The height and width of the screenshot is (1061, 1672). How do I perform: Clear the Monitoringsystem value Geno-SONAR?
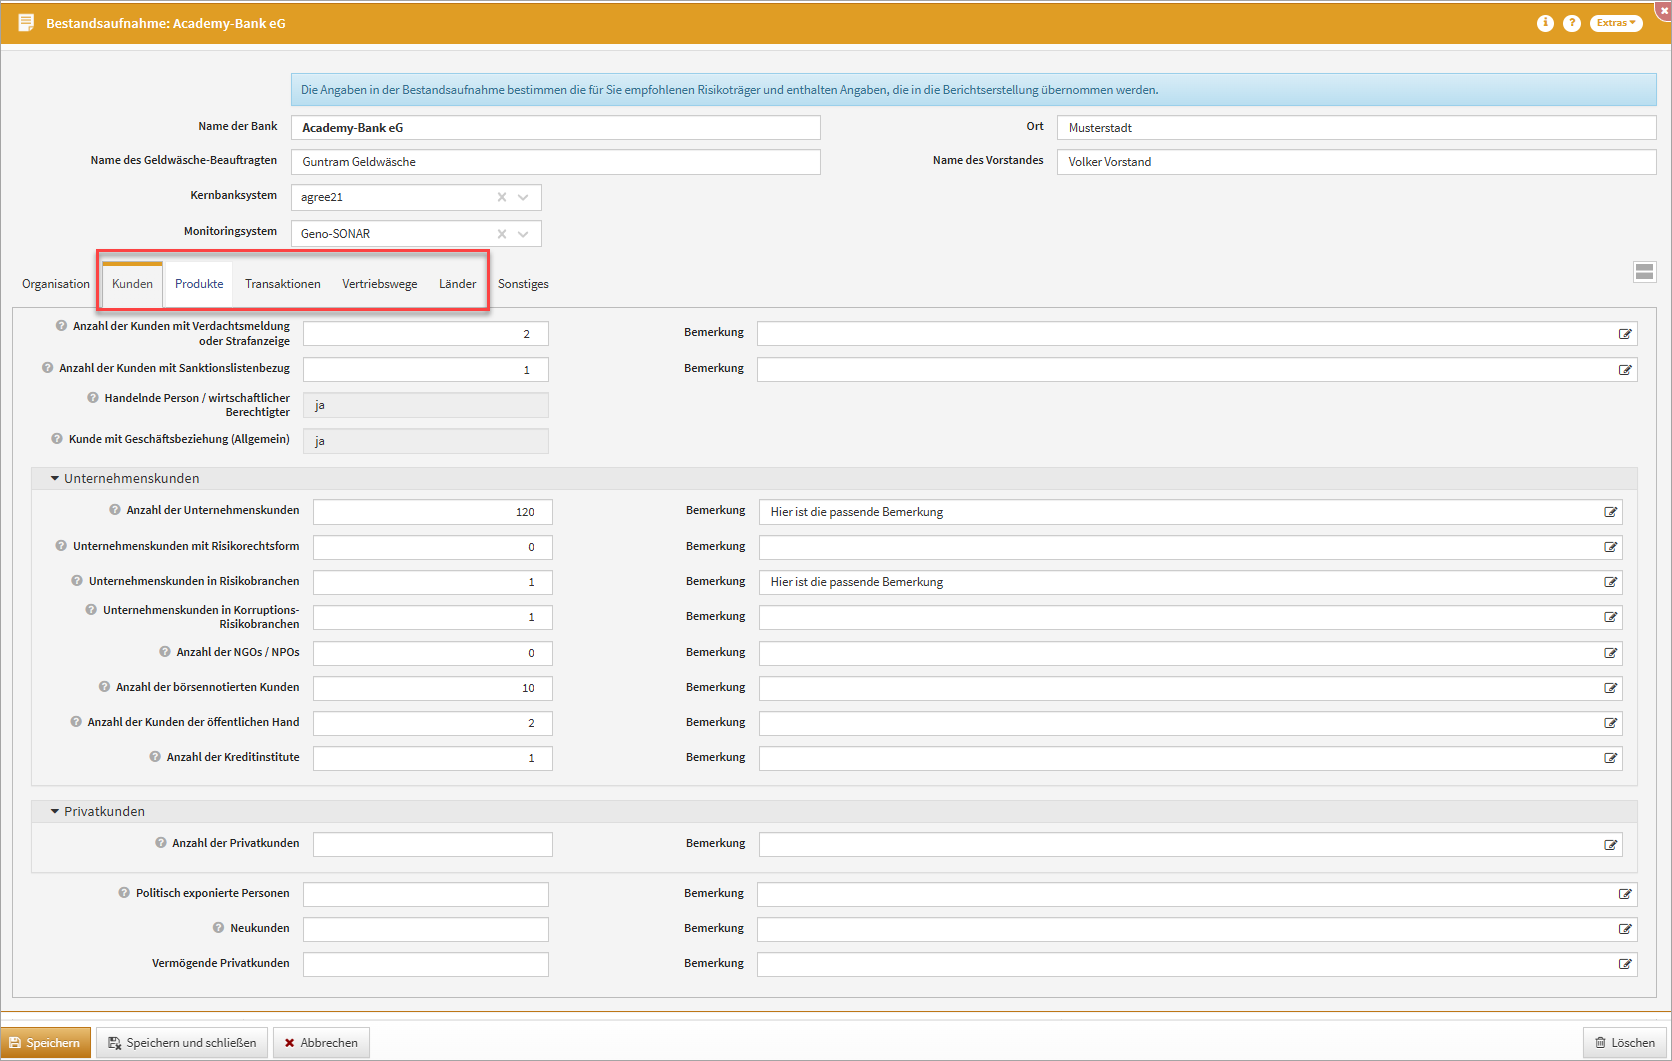coord(502,234)
